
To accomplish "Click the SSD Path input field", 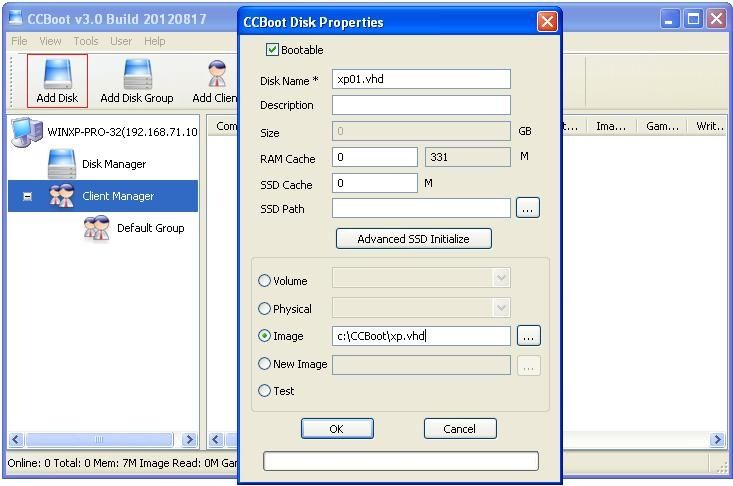I will click(x=421, y=208).
